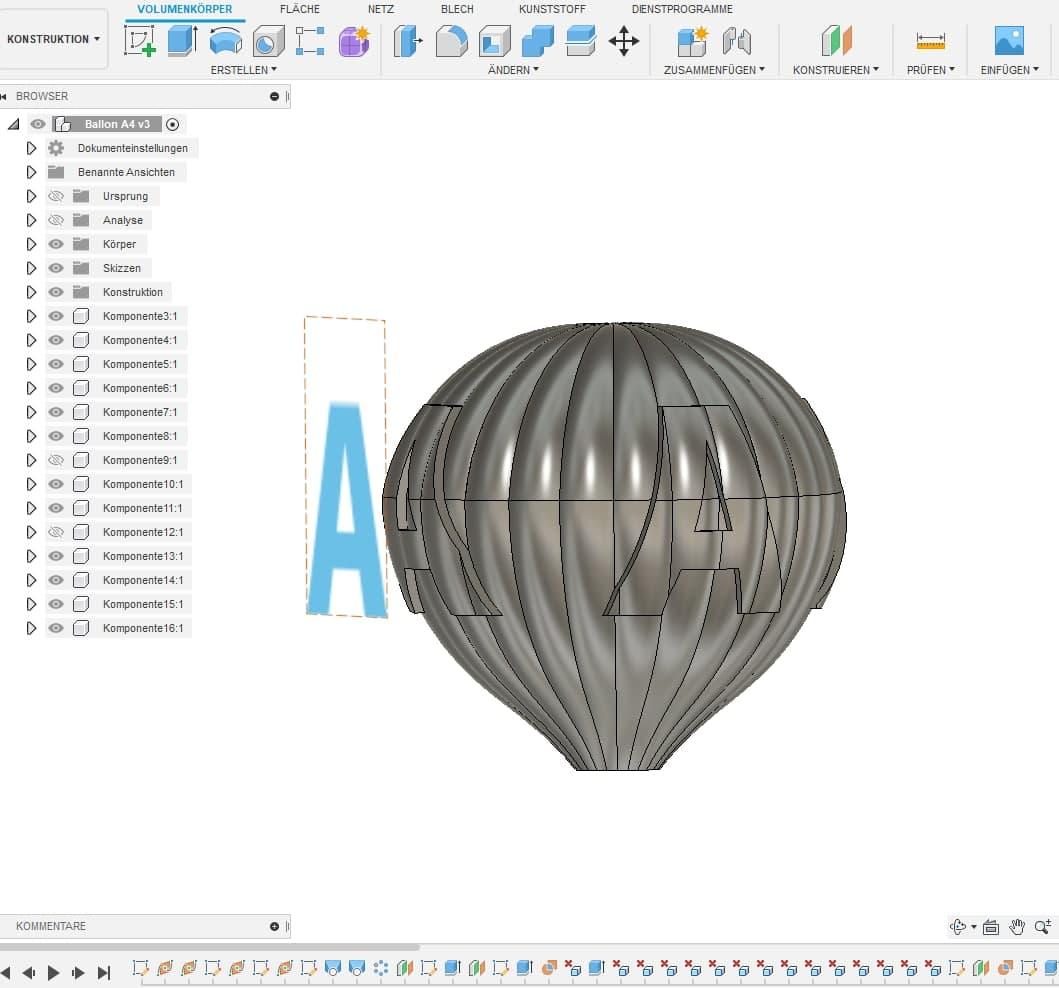Collapse the Ballon A4 v3 root node

pyautogui.click(x=14, y=124)
